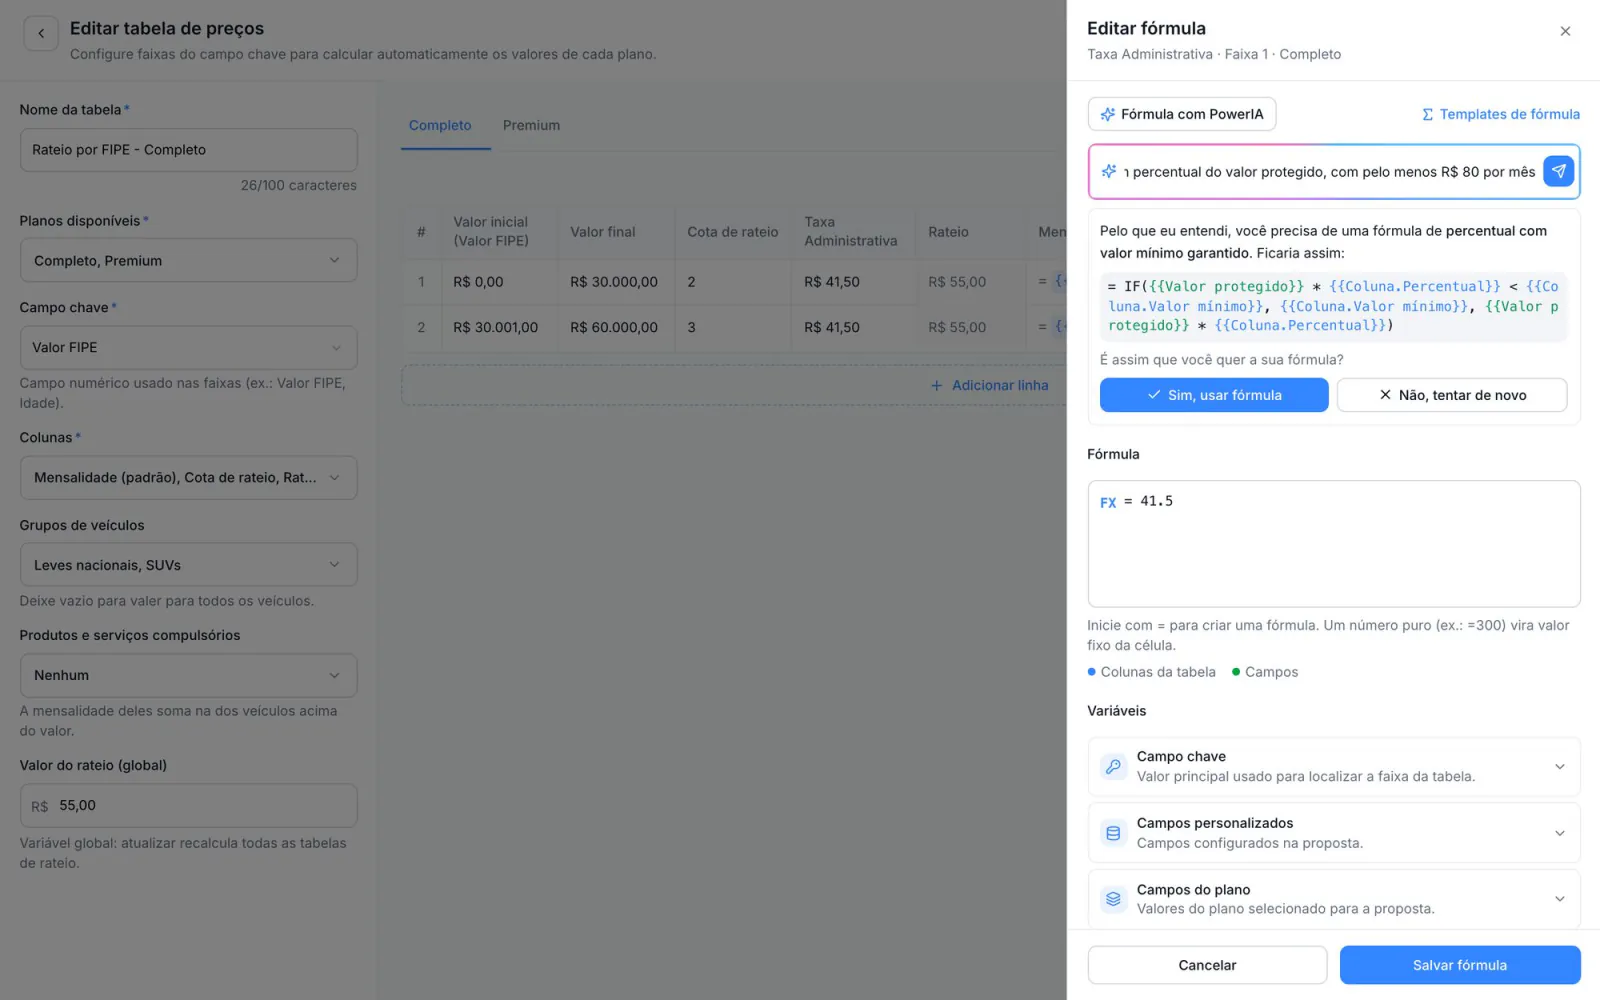Screen dimensions: 1600x1000
Task: Click the plus icon of Adicionar linha
Action: click(x=936, y=386)
